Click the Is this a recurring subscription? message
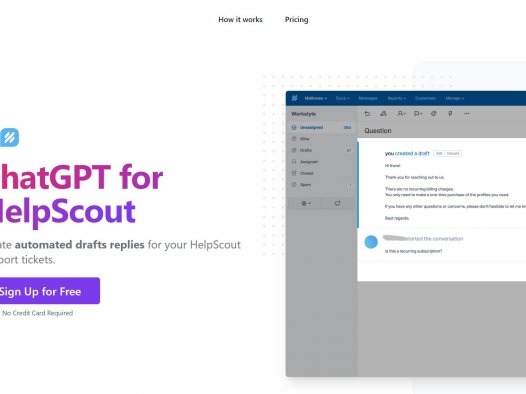The image size is (526, 394). tap(413, 251)
